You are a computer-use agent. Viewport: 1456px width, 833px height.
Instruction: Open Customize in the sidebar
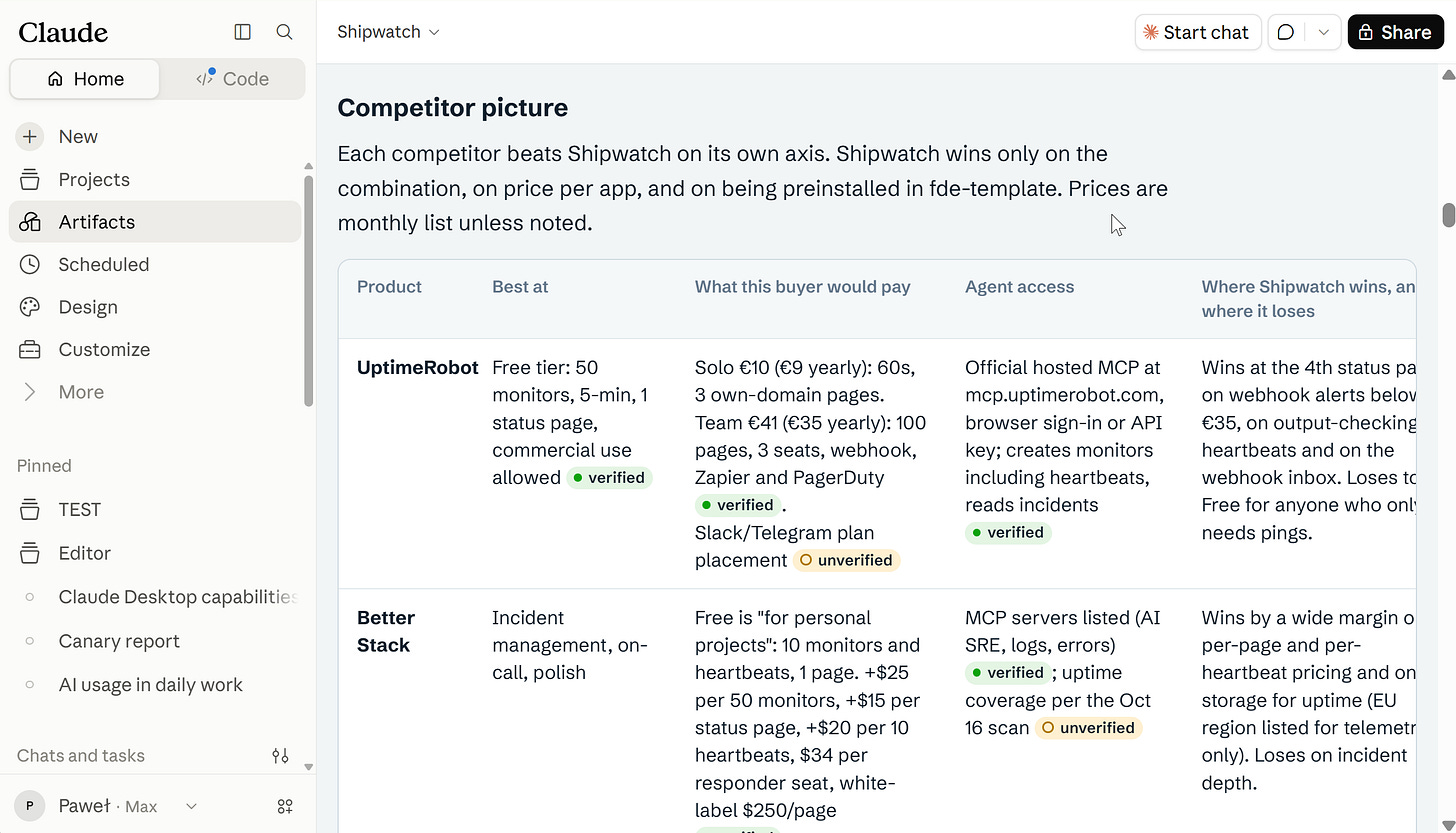tap(155, 350)
